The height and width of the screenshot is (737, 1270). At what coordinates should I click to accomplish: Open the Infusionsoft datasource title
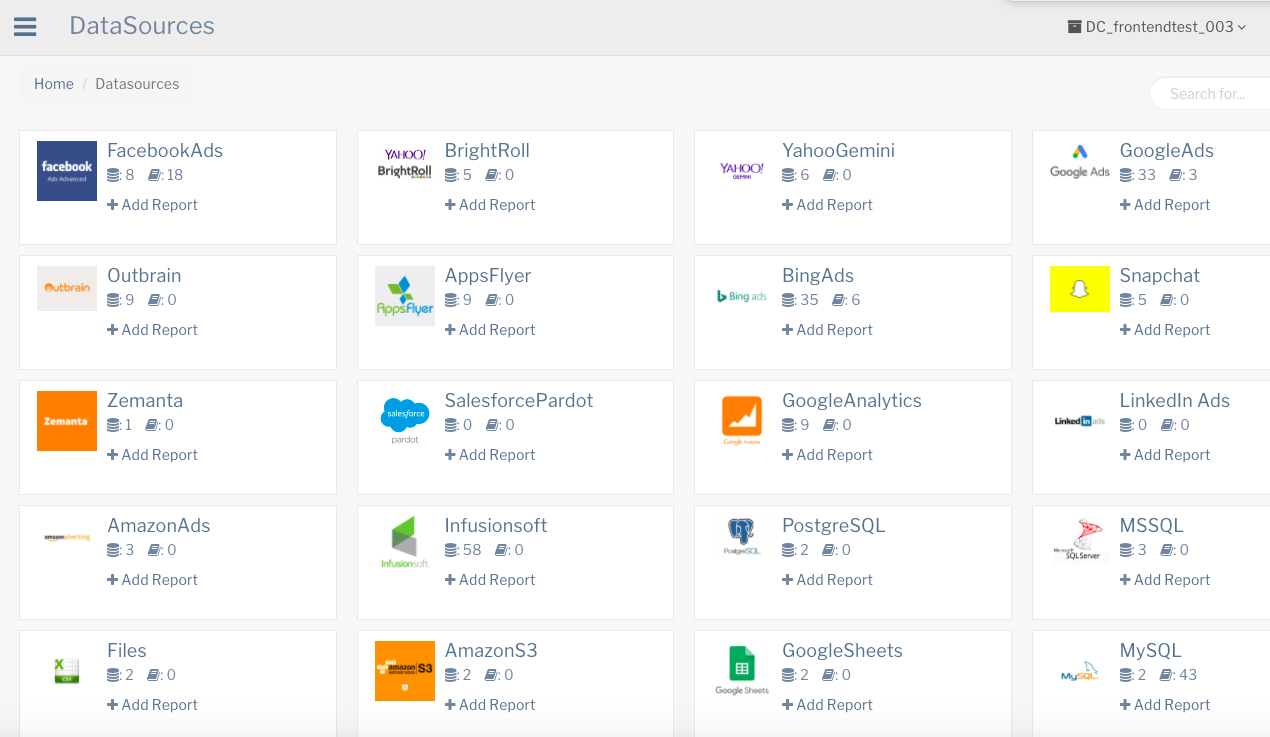coord(496,526)
